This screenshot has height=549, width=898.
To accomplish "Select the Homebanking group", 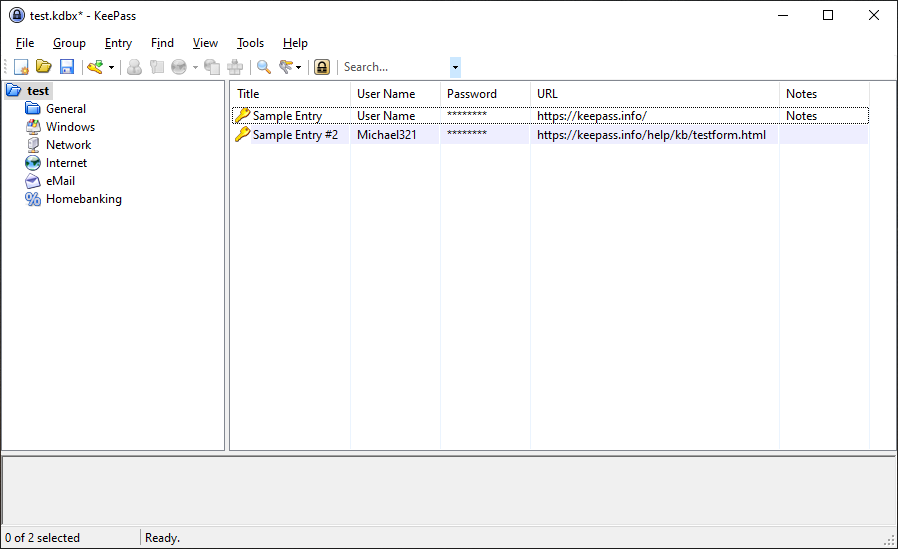I will [84, 199].
